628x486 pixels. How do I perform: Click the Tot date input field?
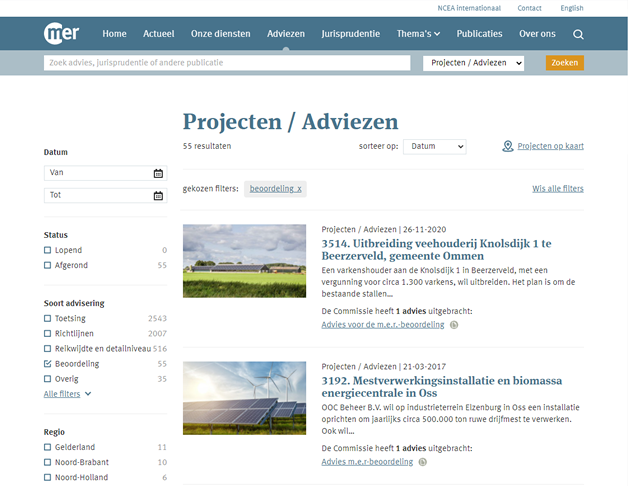click(106, 196)
